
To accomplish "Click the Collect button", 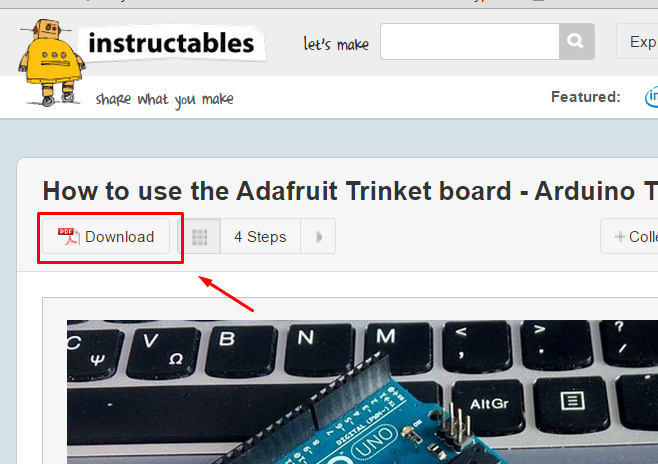I will pos(629,236).
